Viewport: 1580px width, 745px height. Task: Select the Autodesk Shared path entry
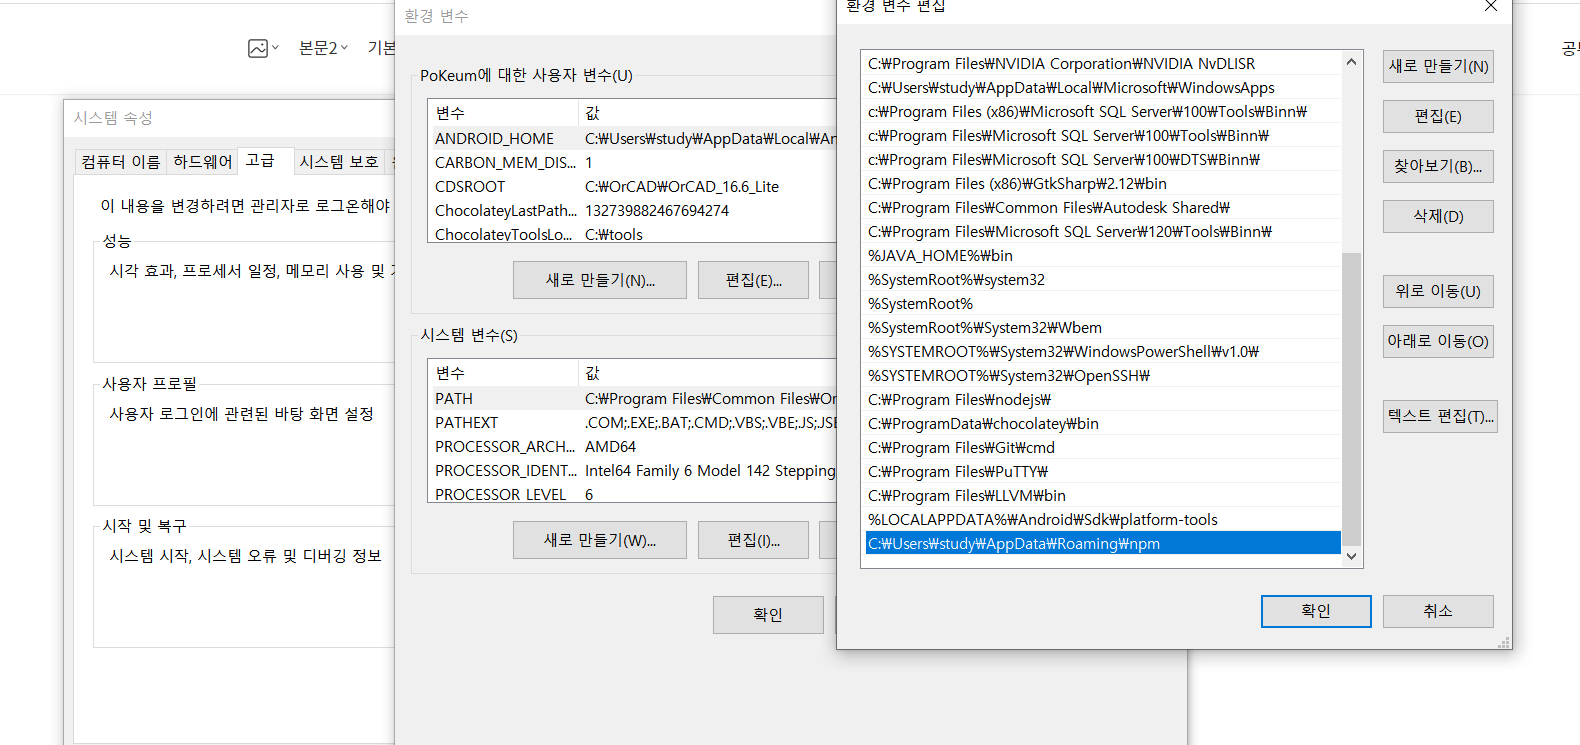tap(1102, 207)
